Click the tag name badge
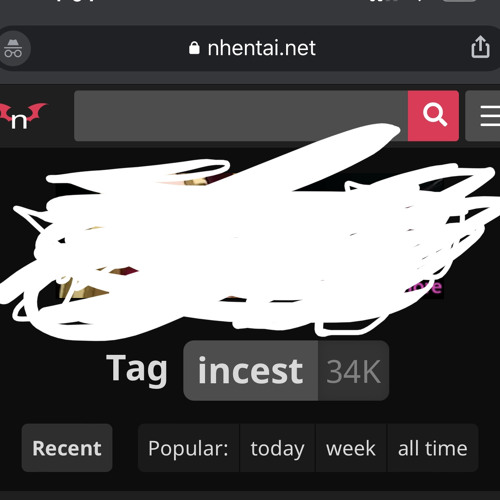 pyautogui.click(x=251, y=371)
